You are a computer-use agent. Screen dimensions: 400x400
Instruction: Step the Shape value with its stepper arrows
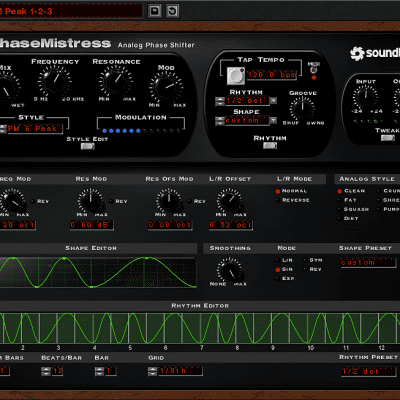pos(220,121)
